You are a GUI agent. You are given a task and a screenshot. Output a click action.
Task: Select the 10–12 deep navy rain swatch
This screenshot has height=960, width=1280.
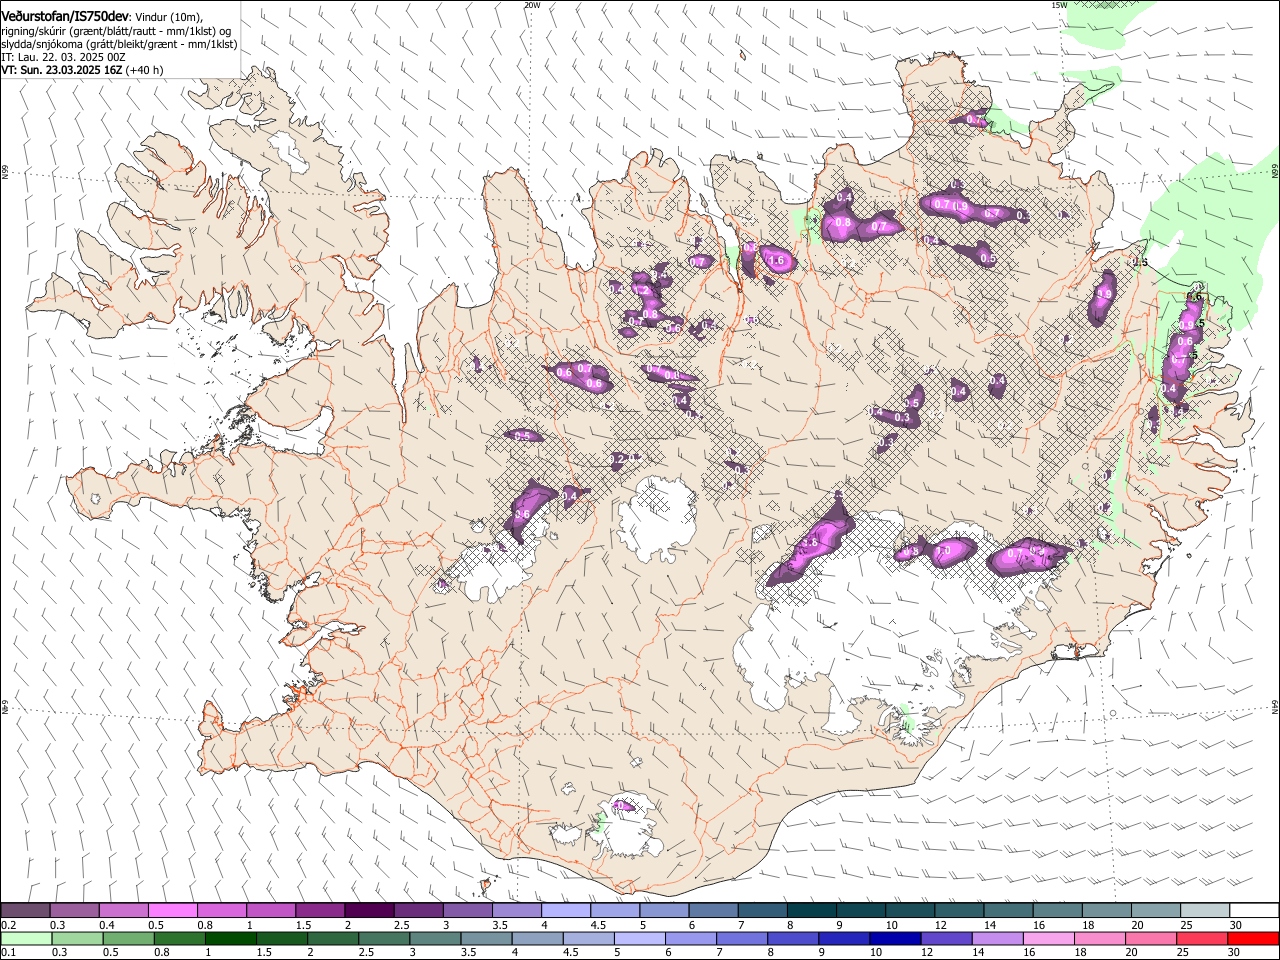pyautogui.click(x=894, y=939)
